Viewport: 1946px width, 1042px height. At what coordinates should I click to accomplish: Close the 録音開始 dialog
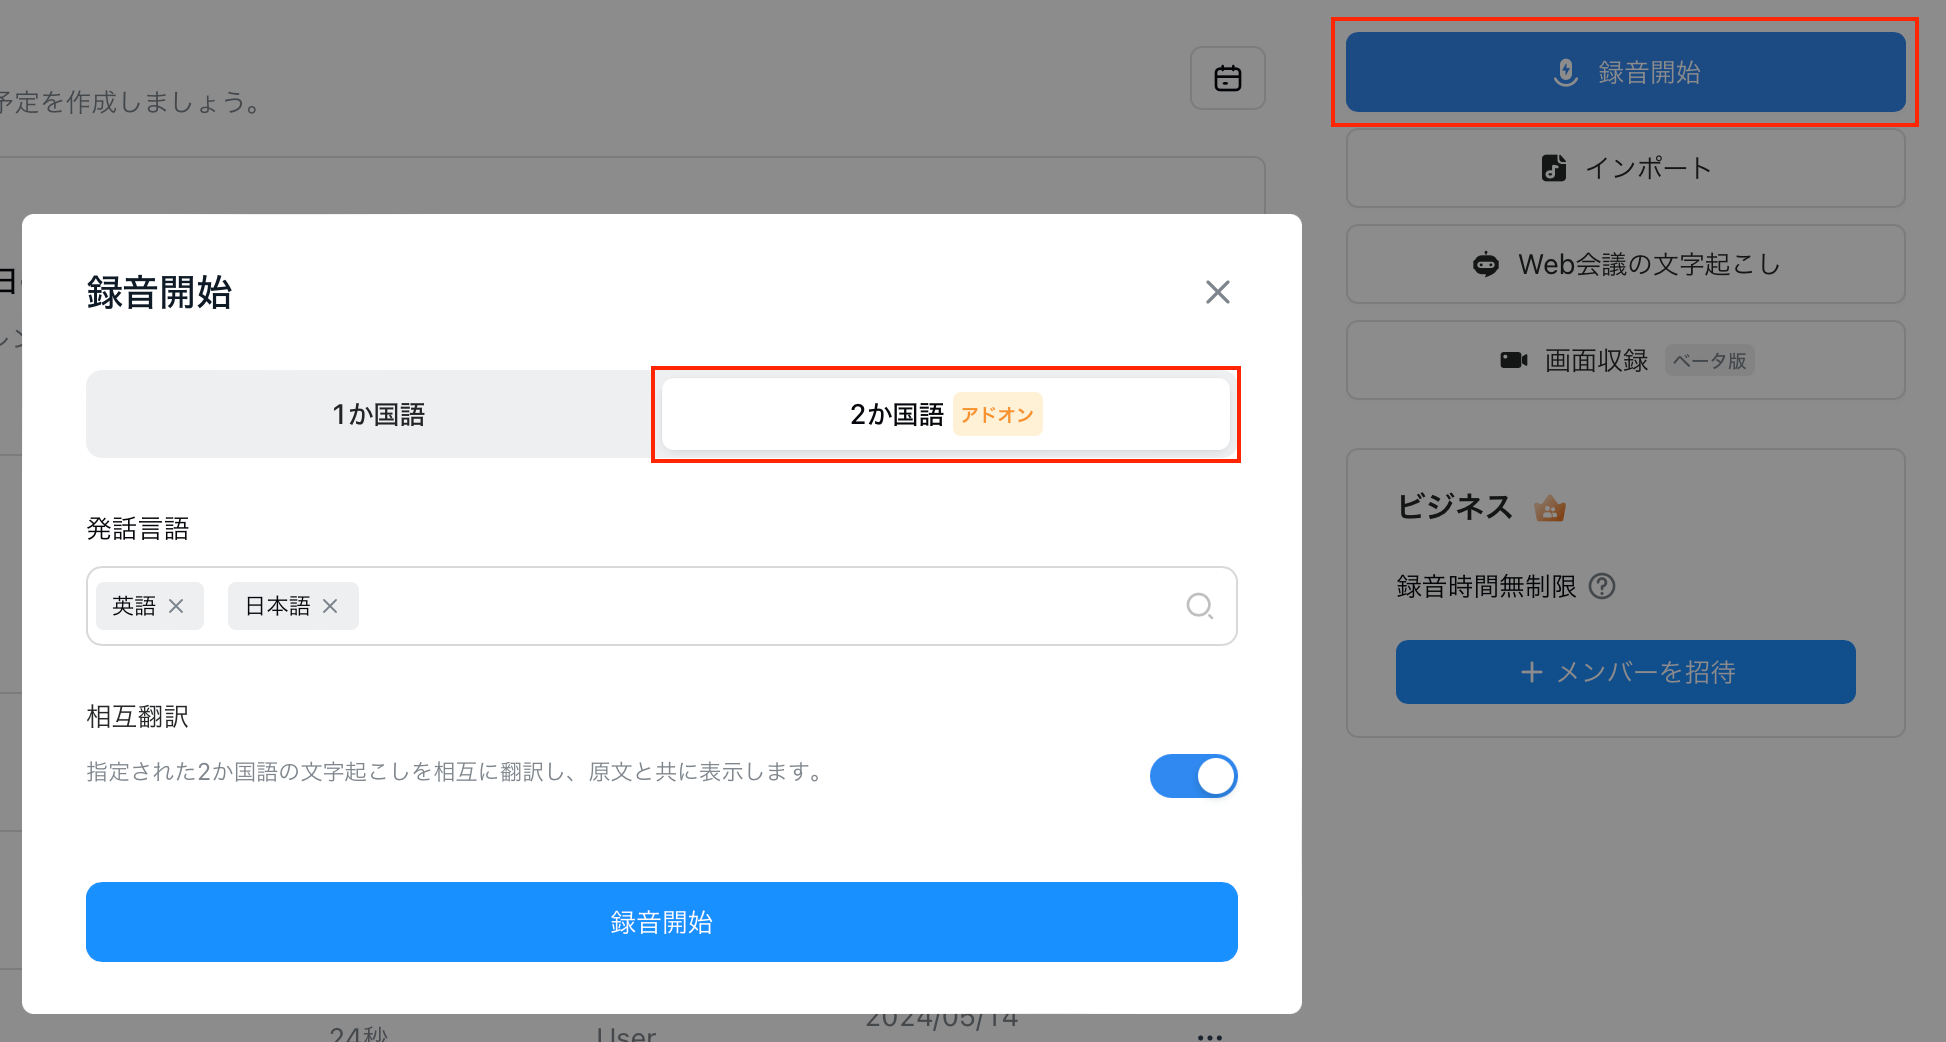[1217, 292]
